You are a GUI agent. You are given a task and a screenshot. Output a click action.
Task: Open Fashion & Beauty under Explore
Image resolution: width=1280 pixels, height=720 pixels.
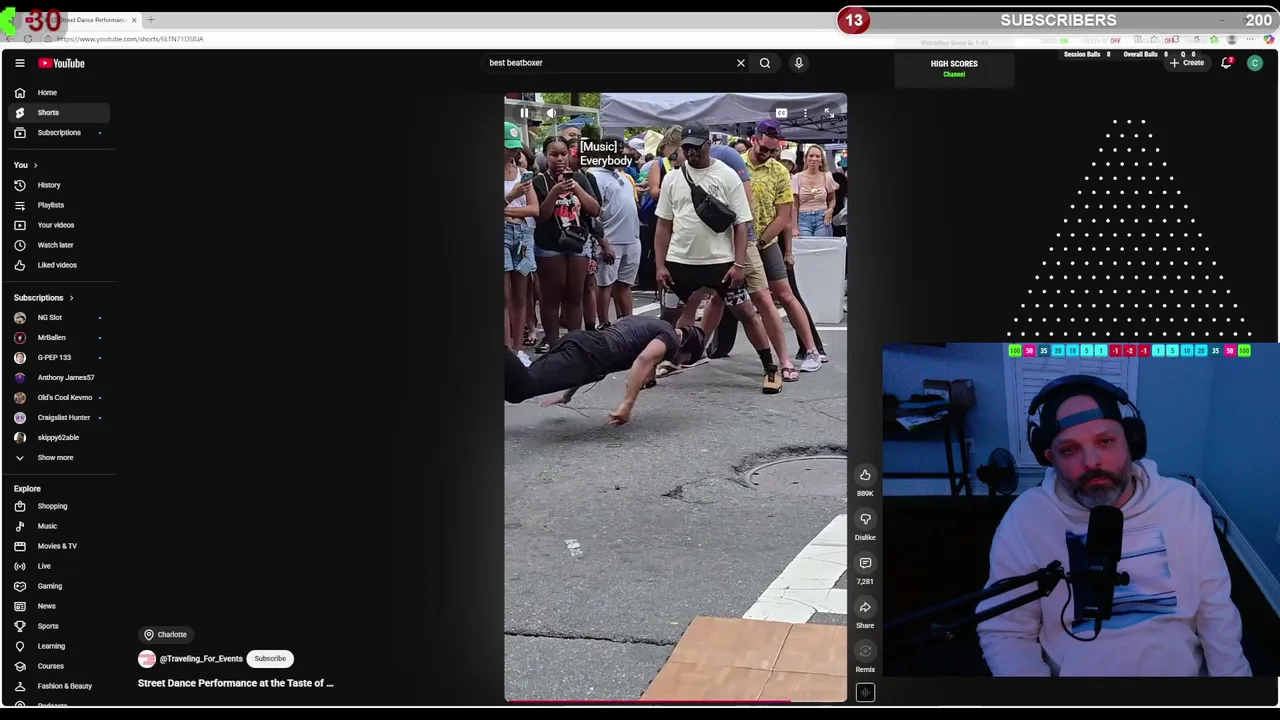pos(58,686)
